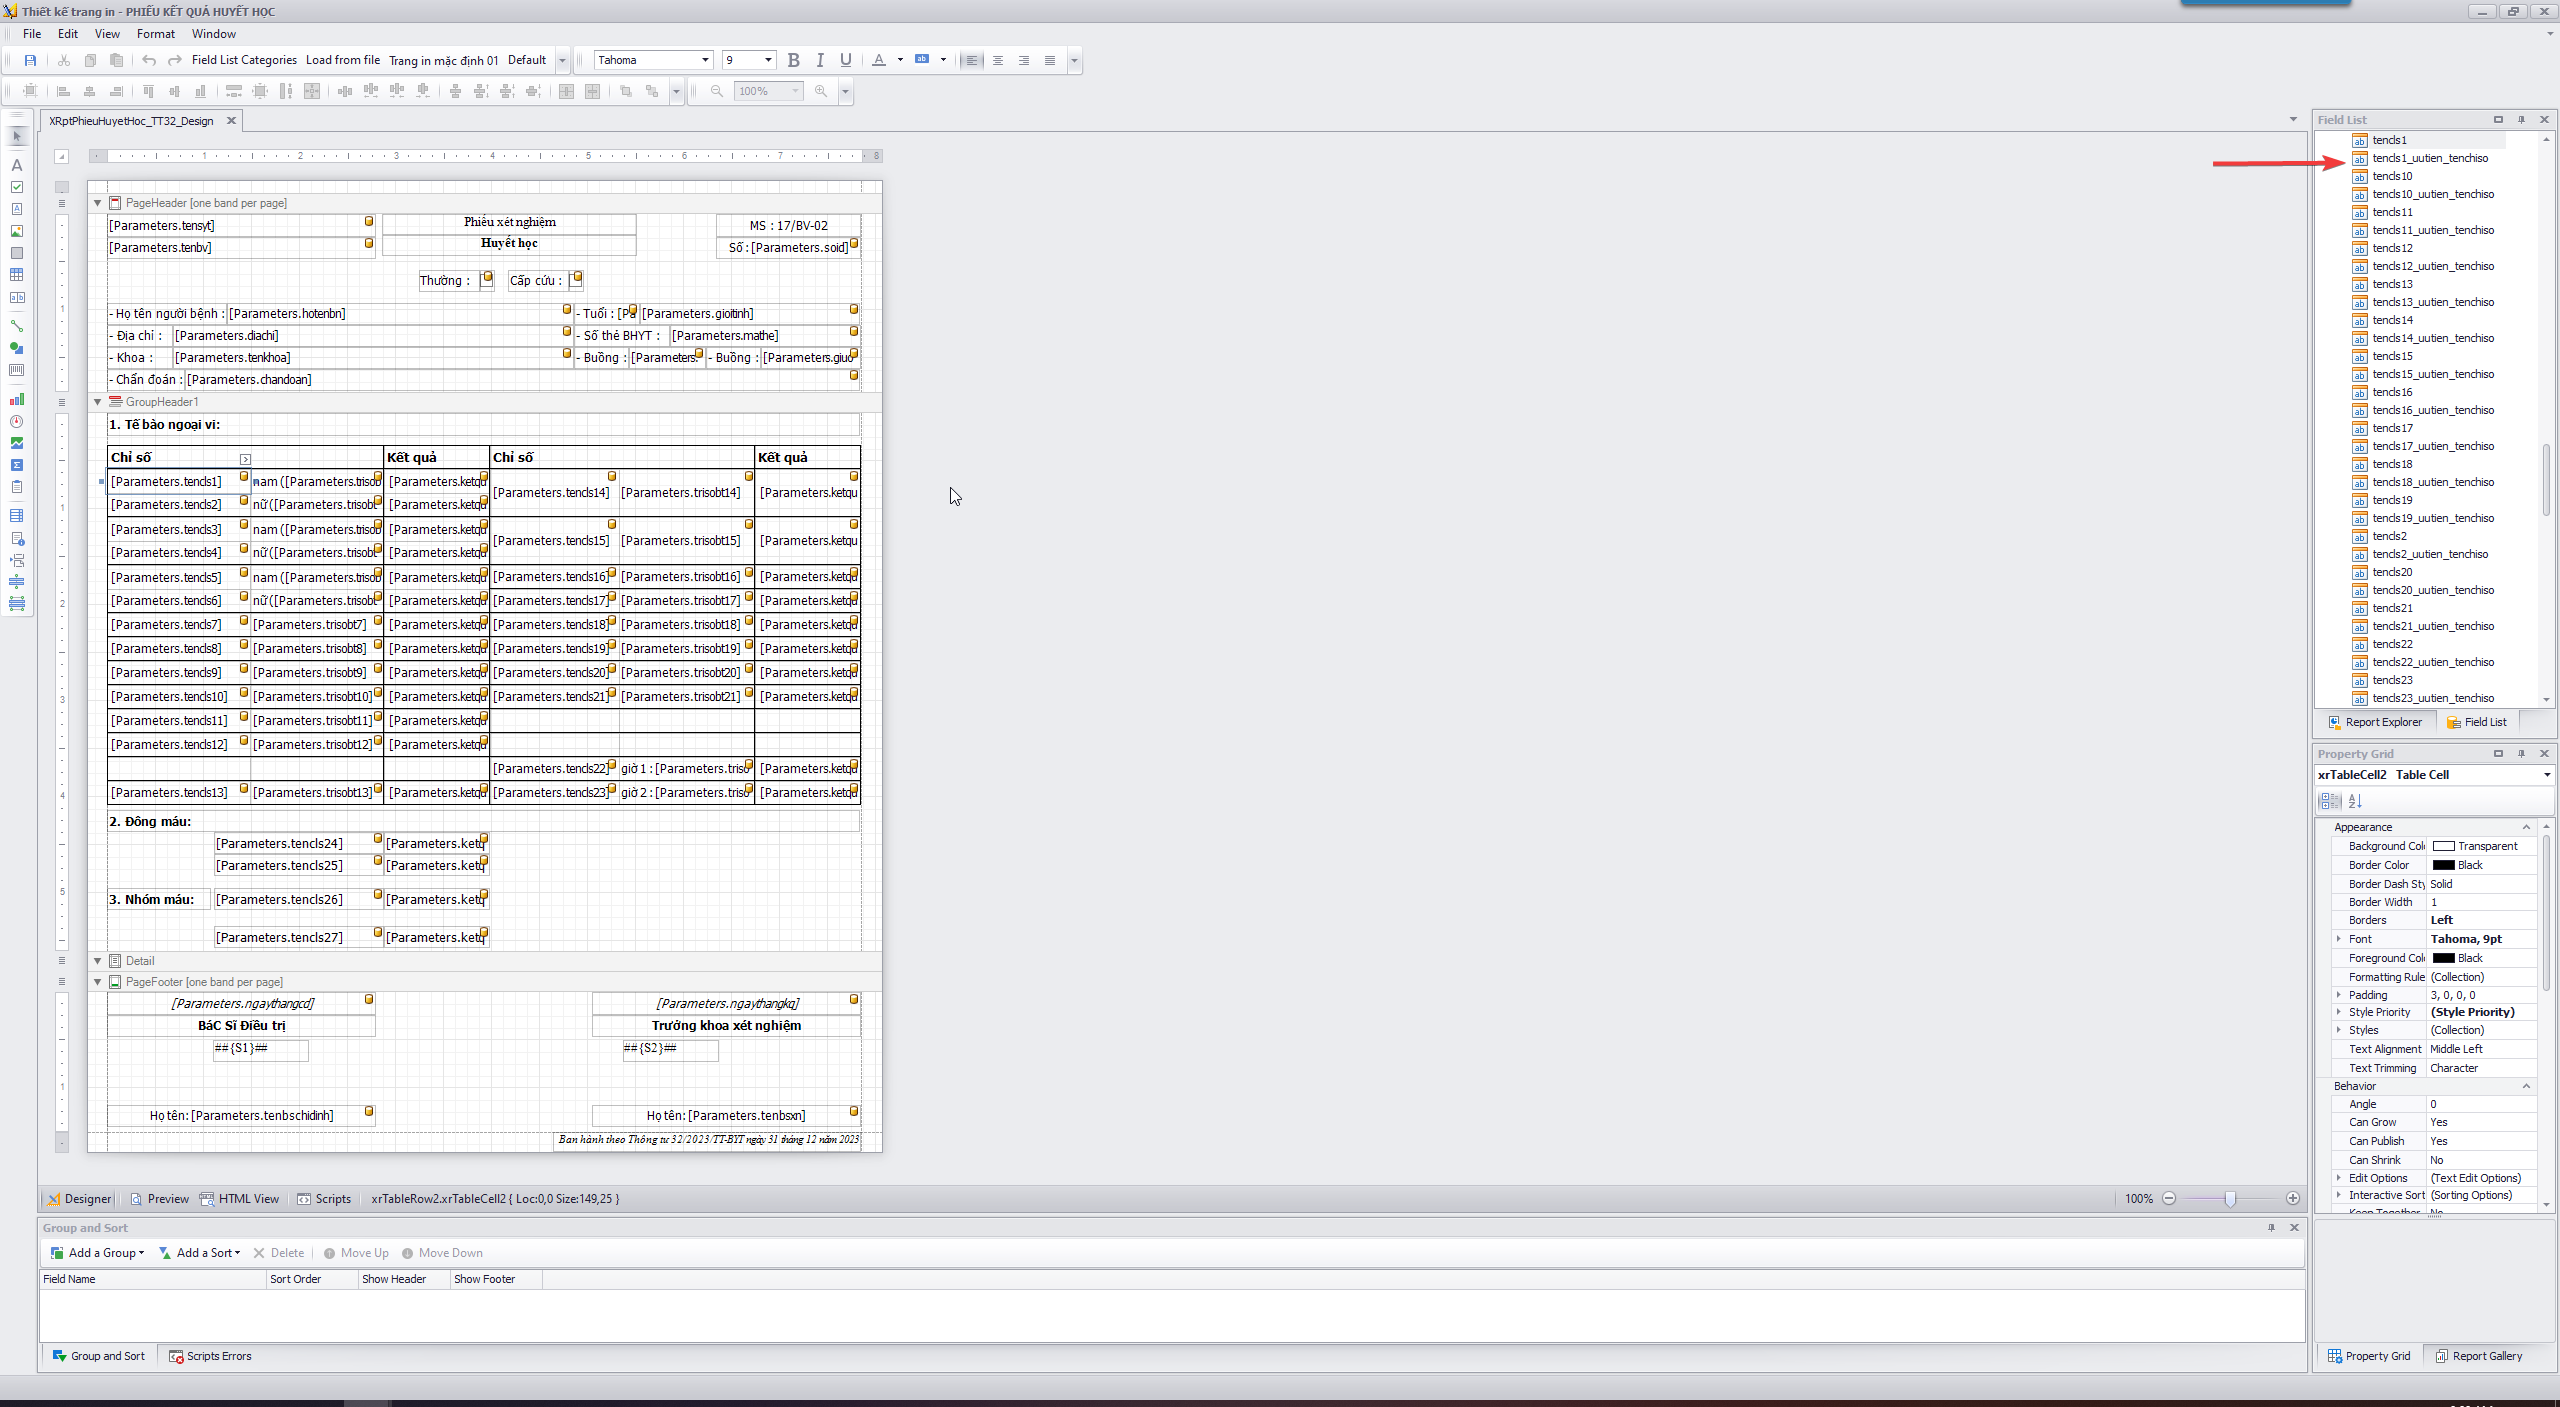Click the Thường checkbox in page header
The width and height of the screenshot is (2560, 1407).
pos(486,281)
